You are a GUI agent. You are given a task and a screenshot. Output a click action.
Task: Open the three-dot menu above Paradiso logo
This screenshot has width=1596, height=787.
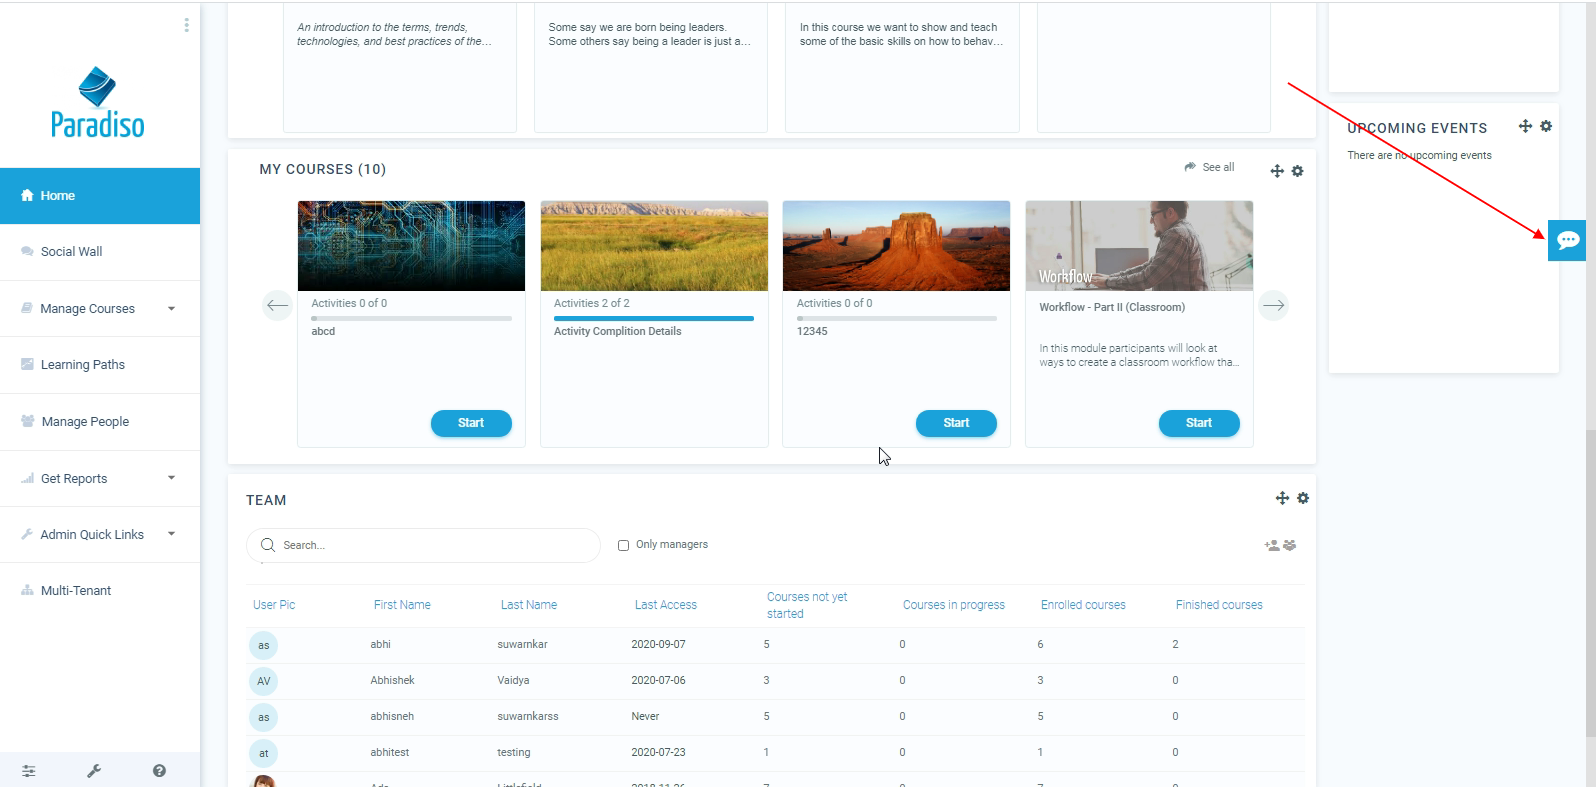click(x=186, y=25)
